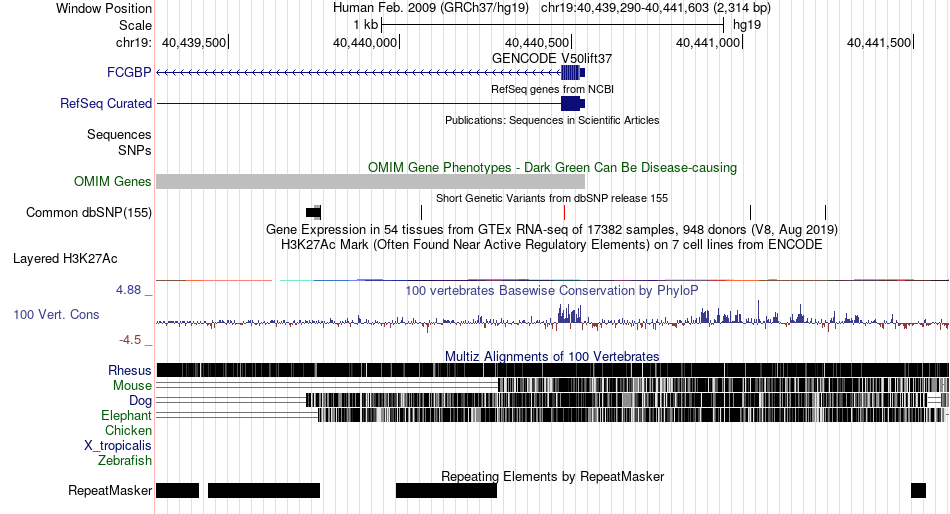This screenshot has width=950, height=514.
Task: Click the GENCODE V50lift37 track title
Action: tap(552, 58)
